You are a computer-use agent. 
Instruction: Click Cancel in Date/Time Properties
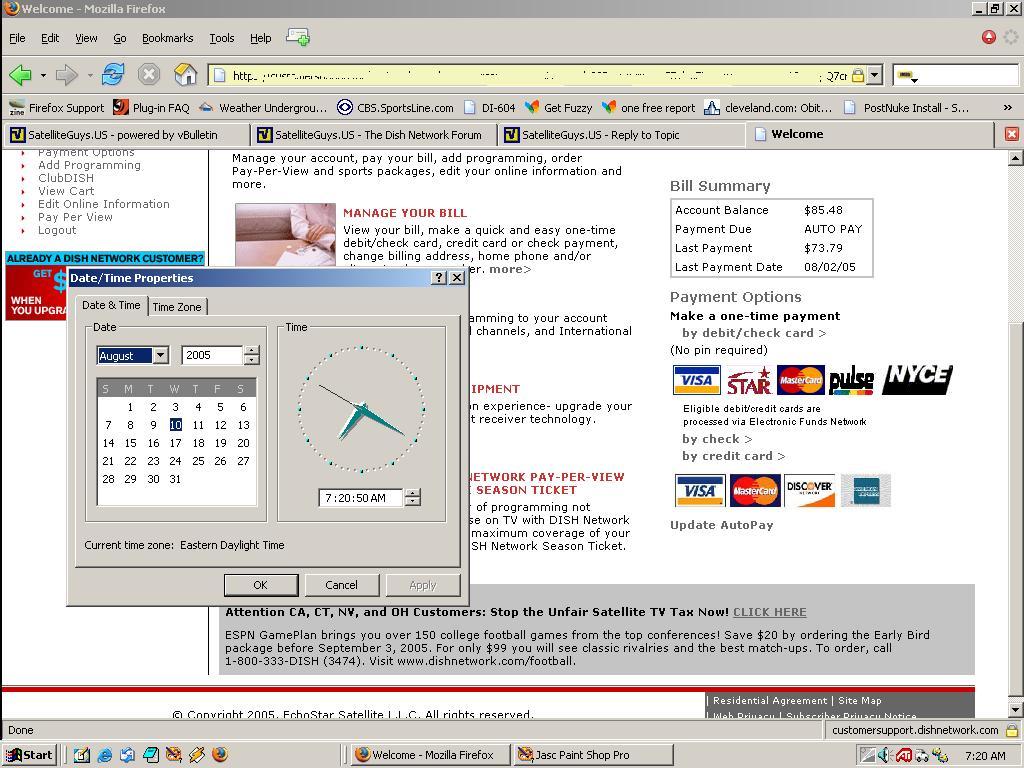pyautogui.click(x=342, y=585)
